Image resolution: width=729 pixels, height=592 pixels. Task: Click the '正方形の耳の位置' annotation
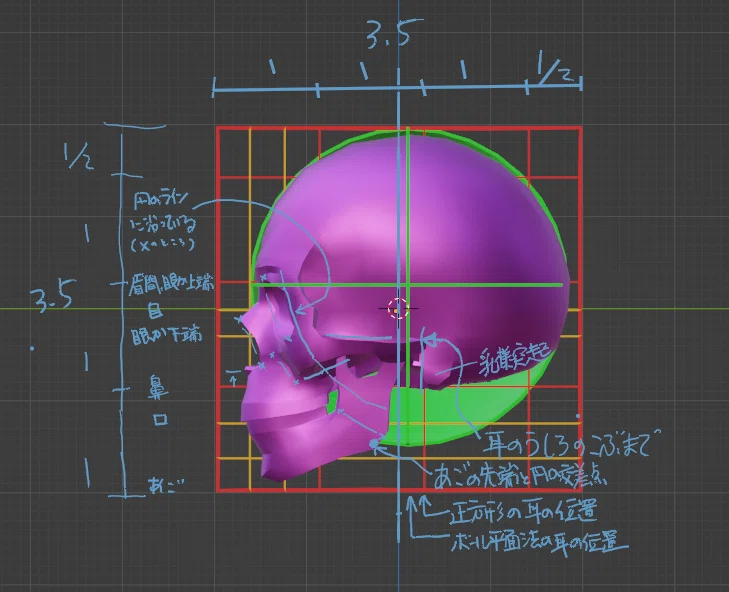[523, 510]
